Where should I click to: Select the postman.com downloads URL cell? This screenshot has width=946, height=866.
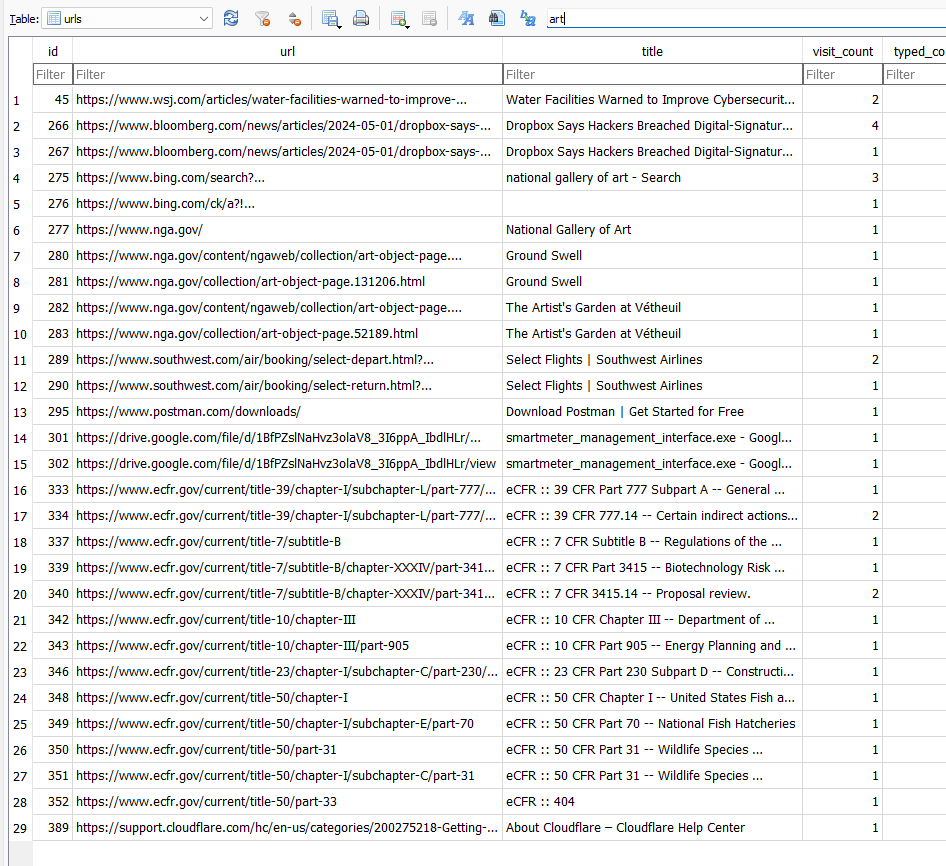point(287,412)
